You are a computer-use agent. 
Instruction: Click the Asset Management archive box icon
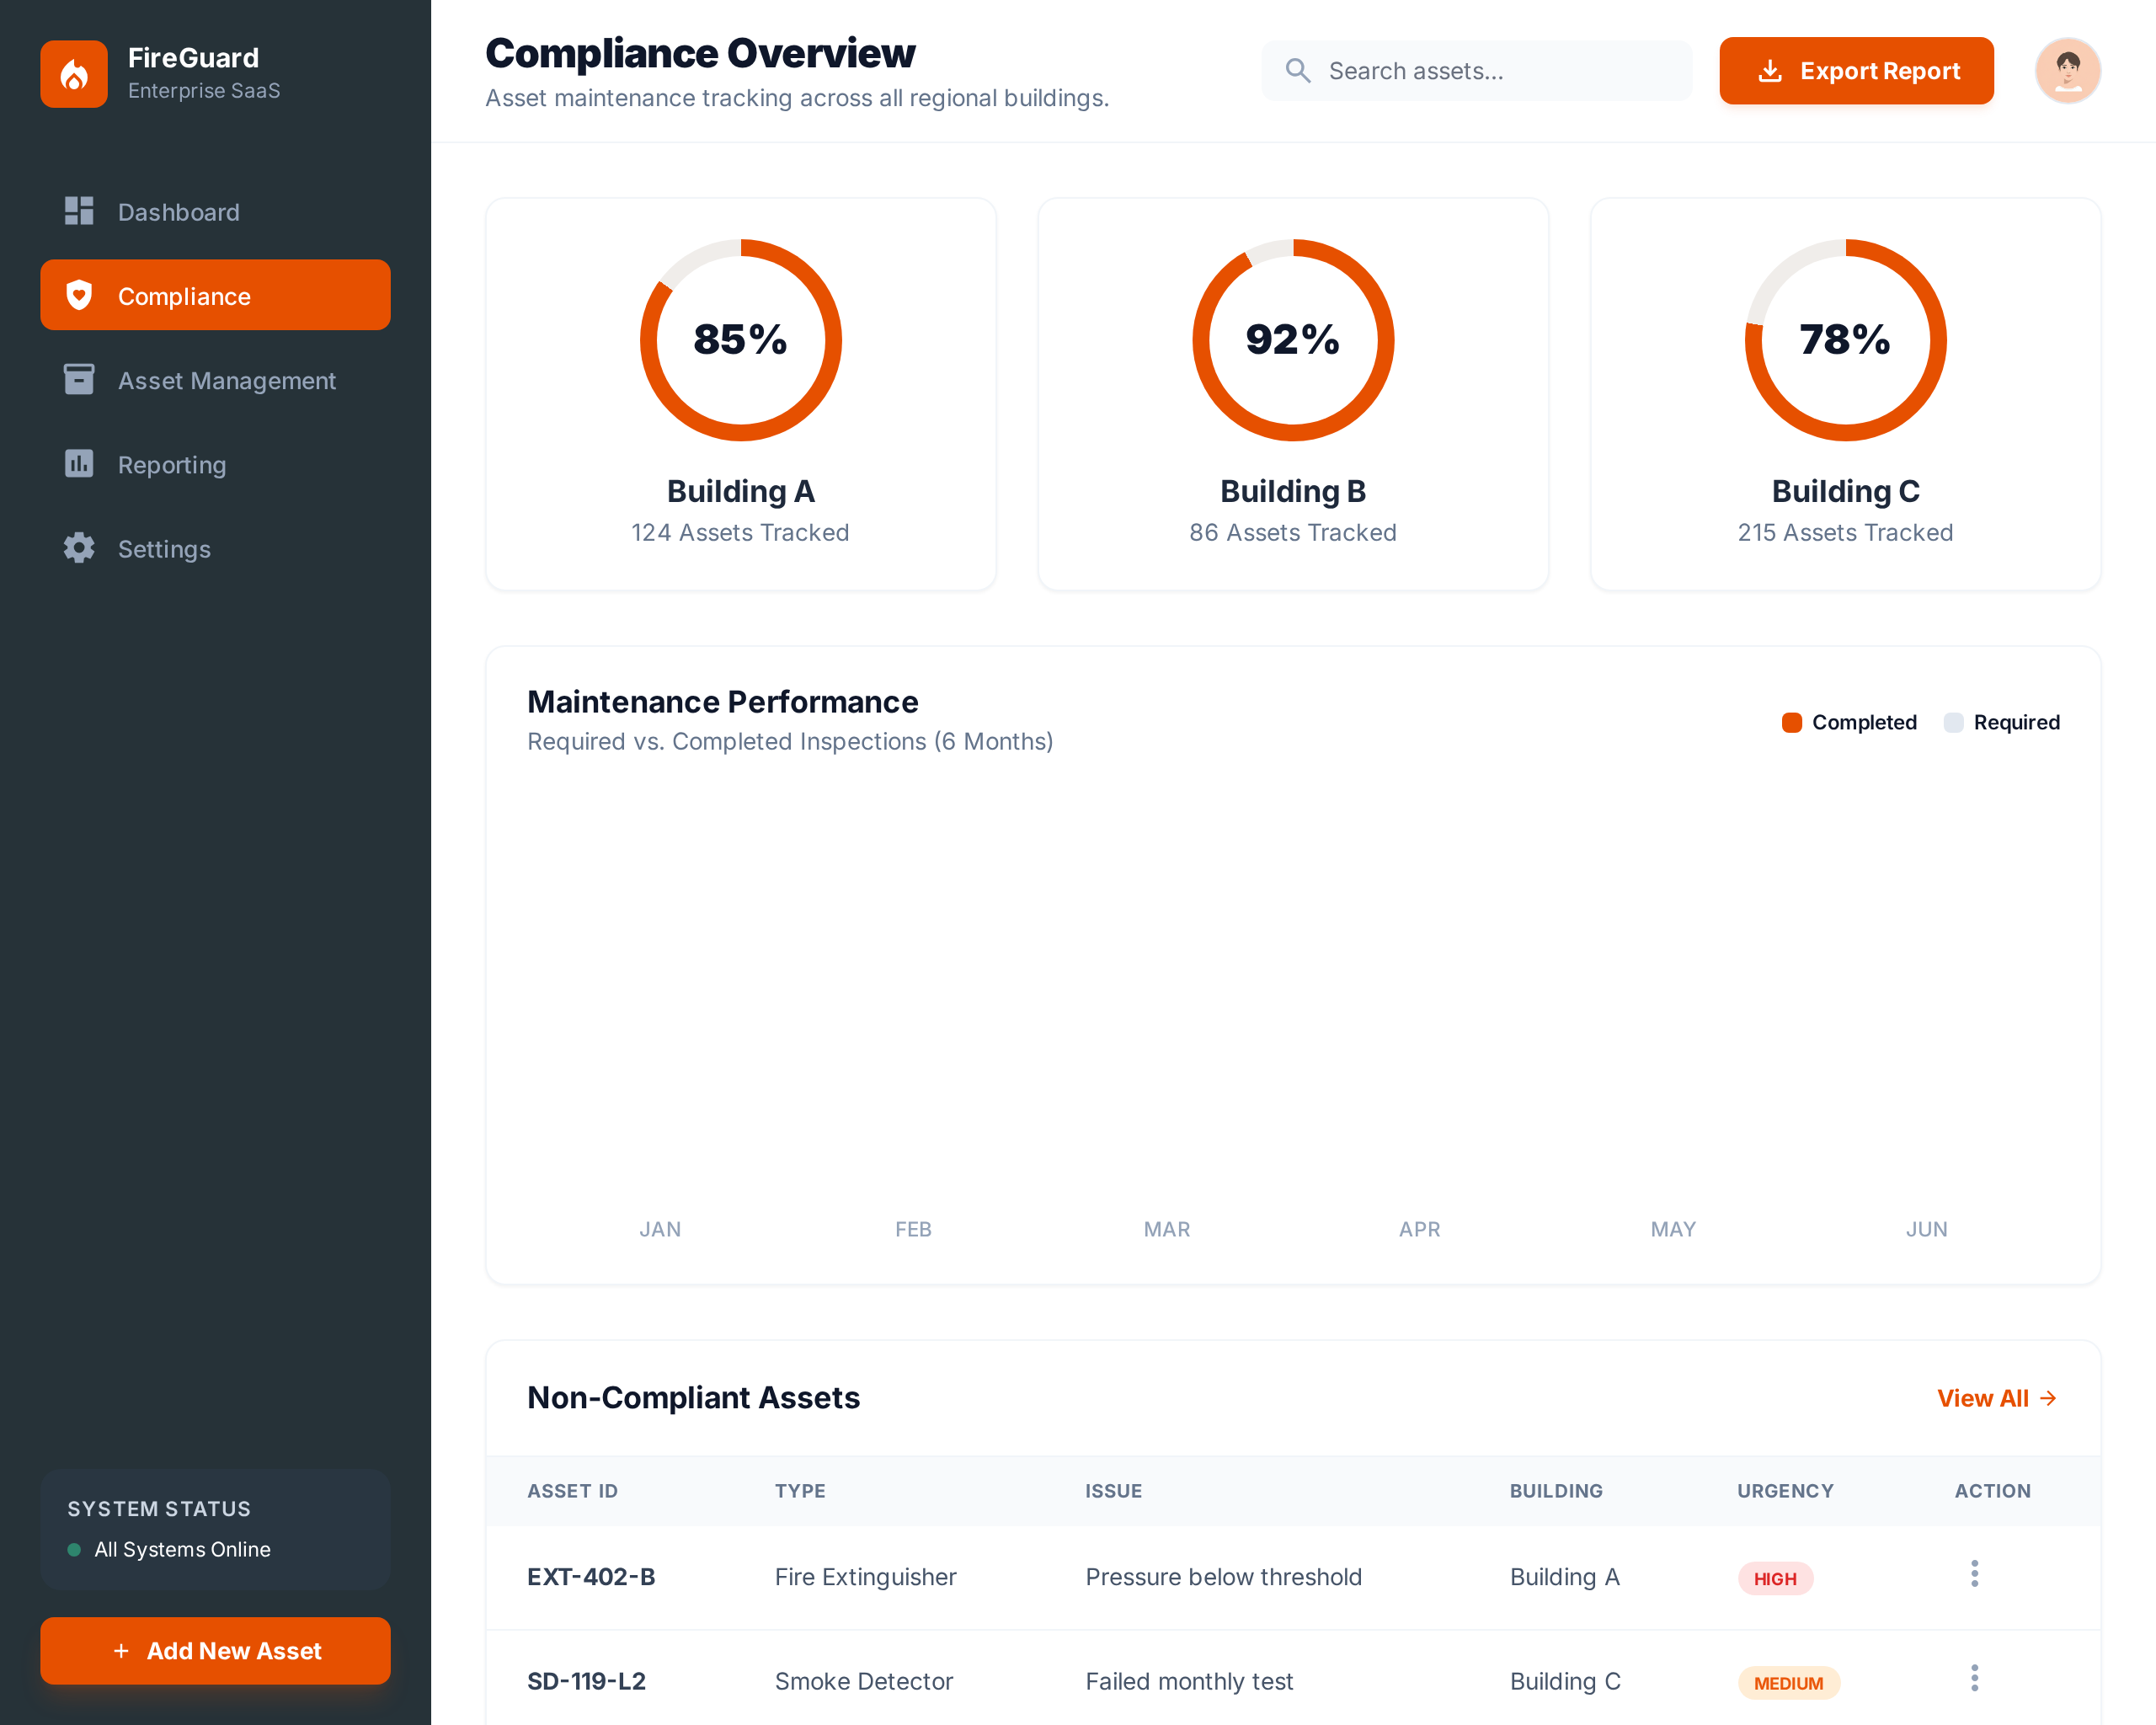(79, 380)
